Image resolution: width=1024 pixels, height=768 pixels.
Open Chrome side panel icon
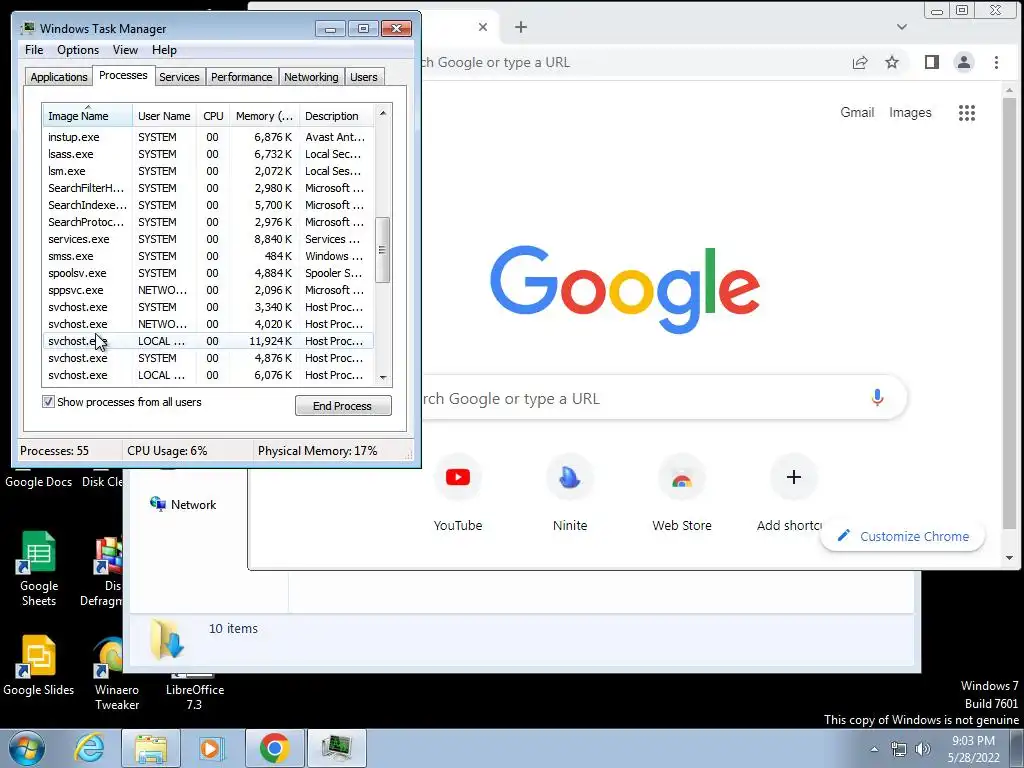click(x=932, y=63)
